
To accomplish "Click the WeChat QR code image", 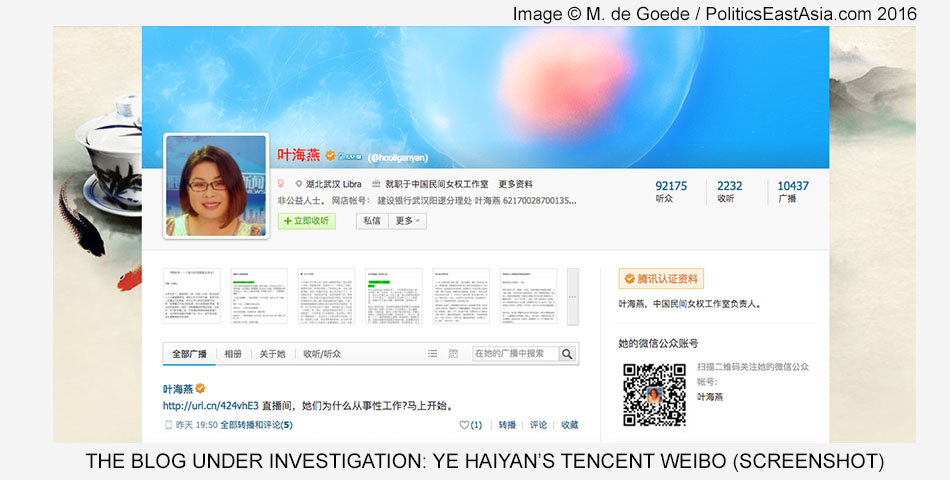I will (654, 395).
